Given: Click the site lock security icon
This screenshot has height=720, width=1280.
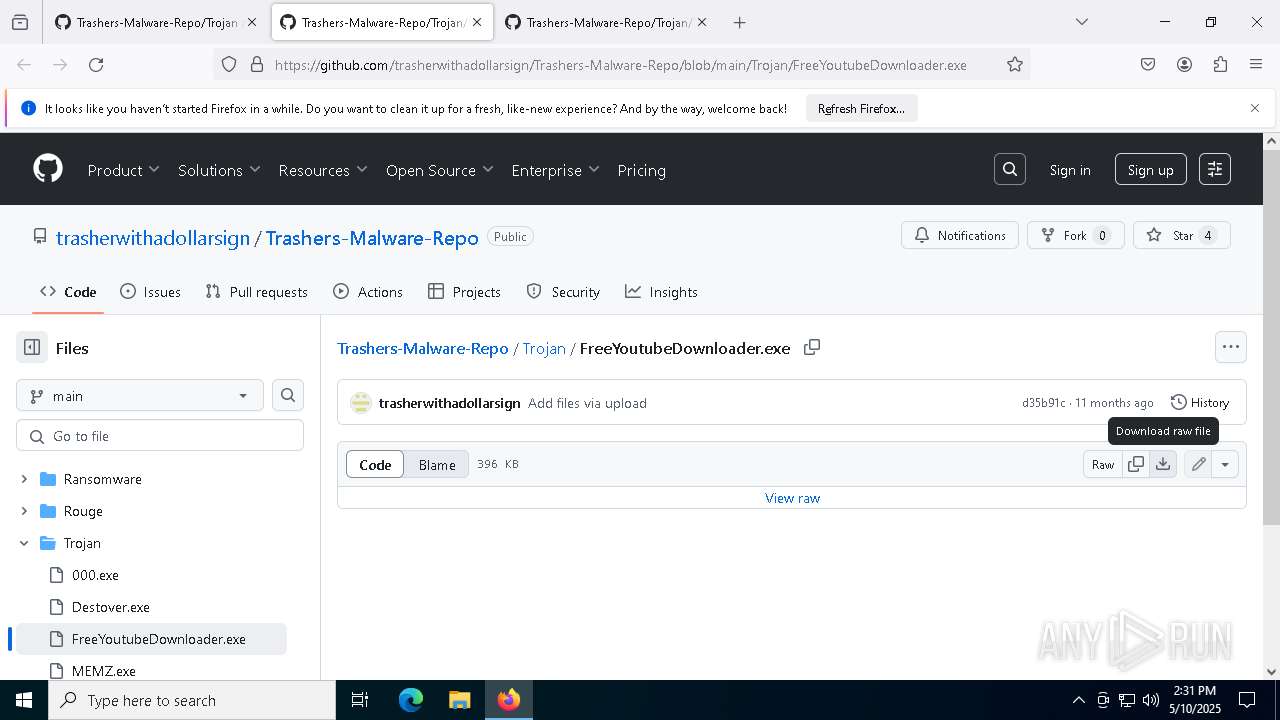Looking at the screenshot, I should click(257, 64).
